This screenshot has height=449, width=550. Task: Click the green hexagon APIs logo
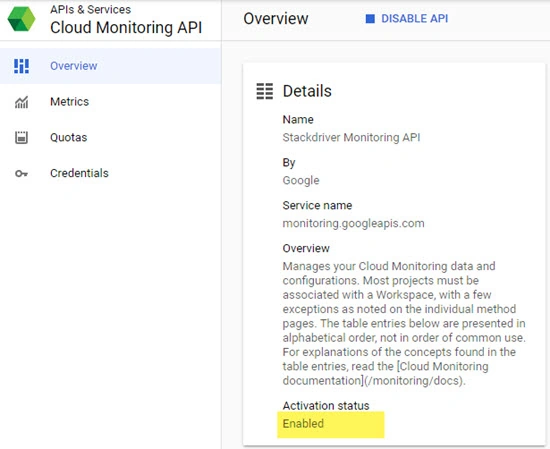(21, 19)
